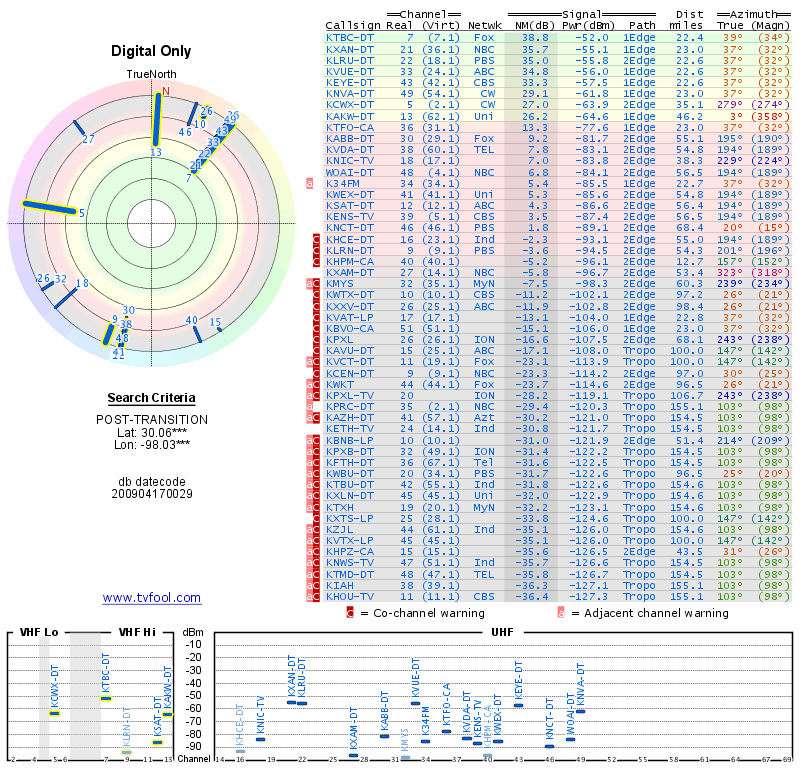
Task: Click the channel 5 bar on radar plot
Action: [x=49, y=208]
